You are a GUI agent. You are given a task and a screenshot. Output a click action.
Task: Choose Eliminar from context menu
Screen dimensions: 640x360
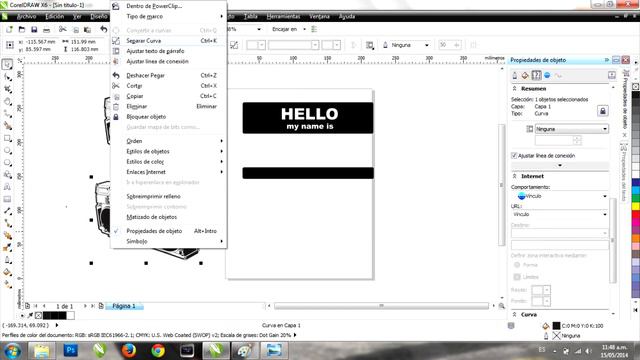click(169, 107)
